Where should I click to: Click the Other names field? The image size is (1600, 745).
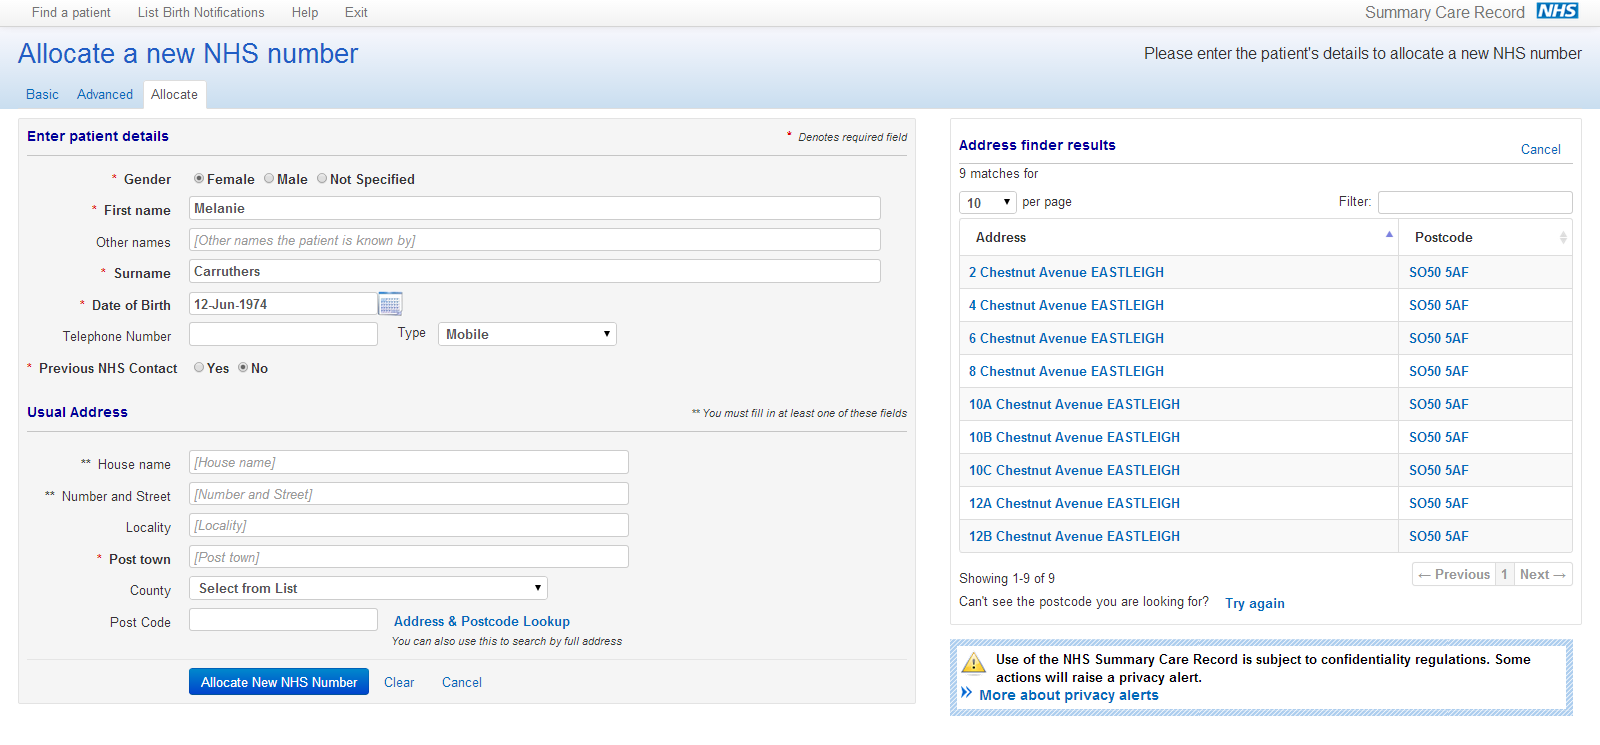535,240
